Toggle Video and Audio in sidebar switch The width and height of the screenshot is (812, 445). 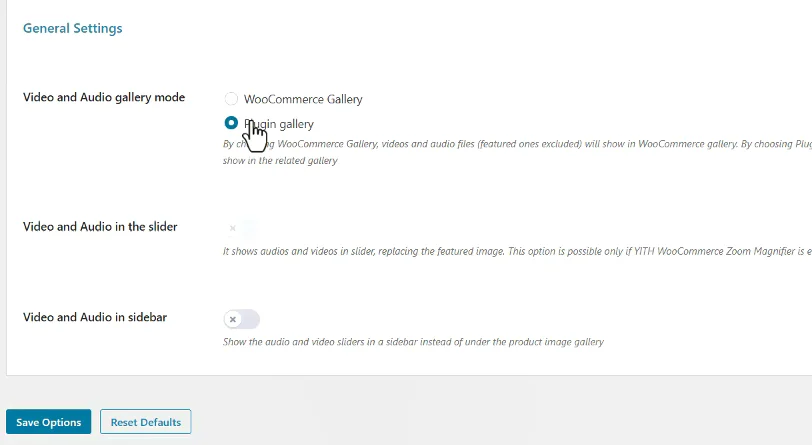click(242, 319)
